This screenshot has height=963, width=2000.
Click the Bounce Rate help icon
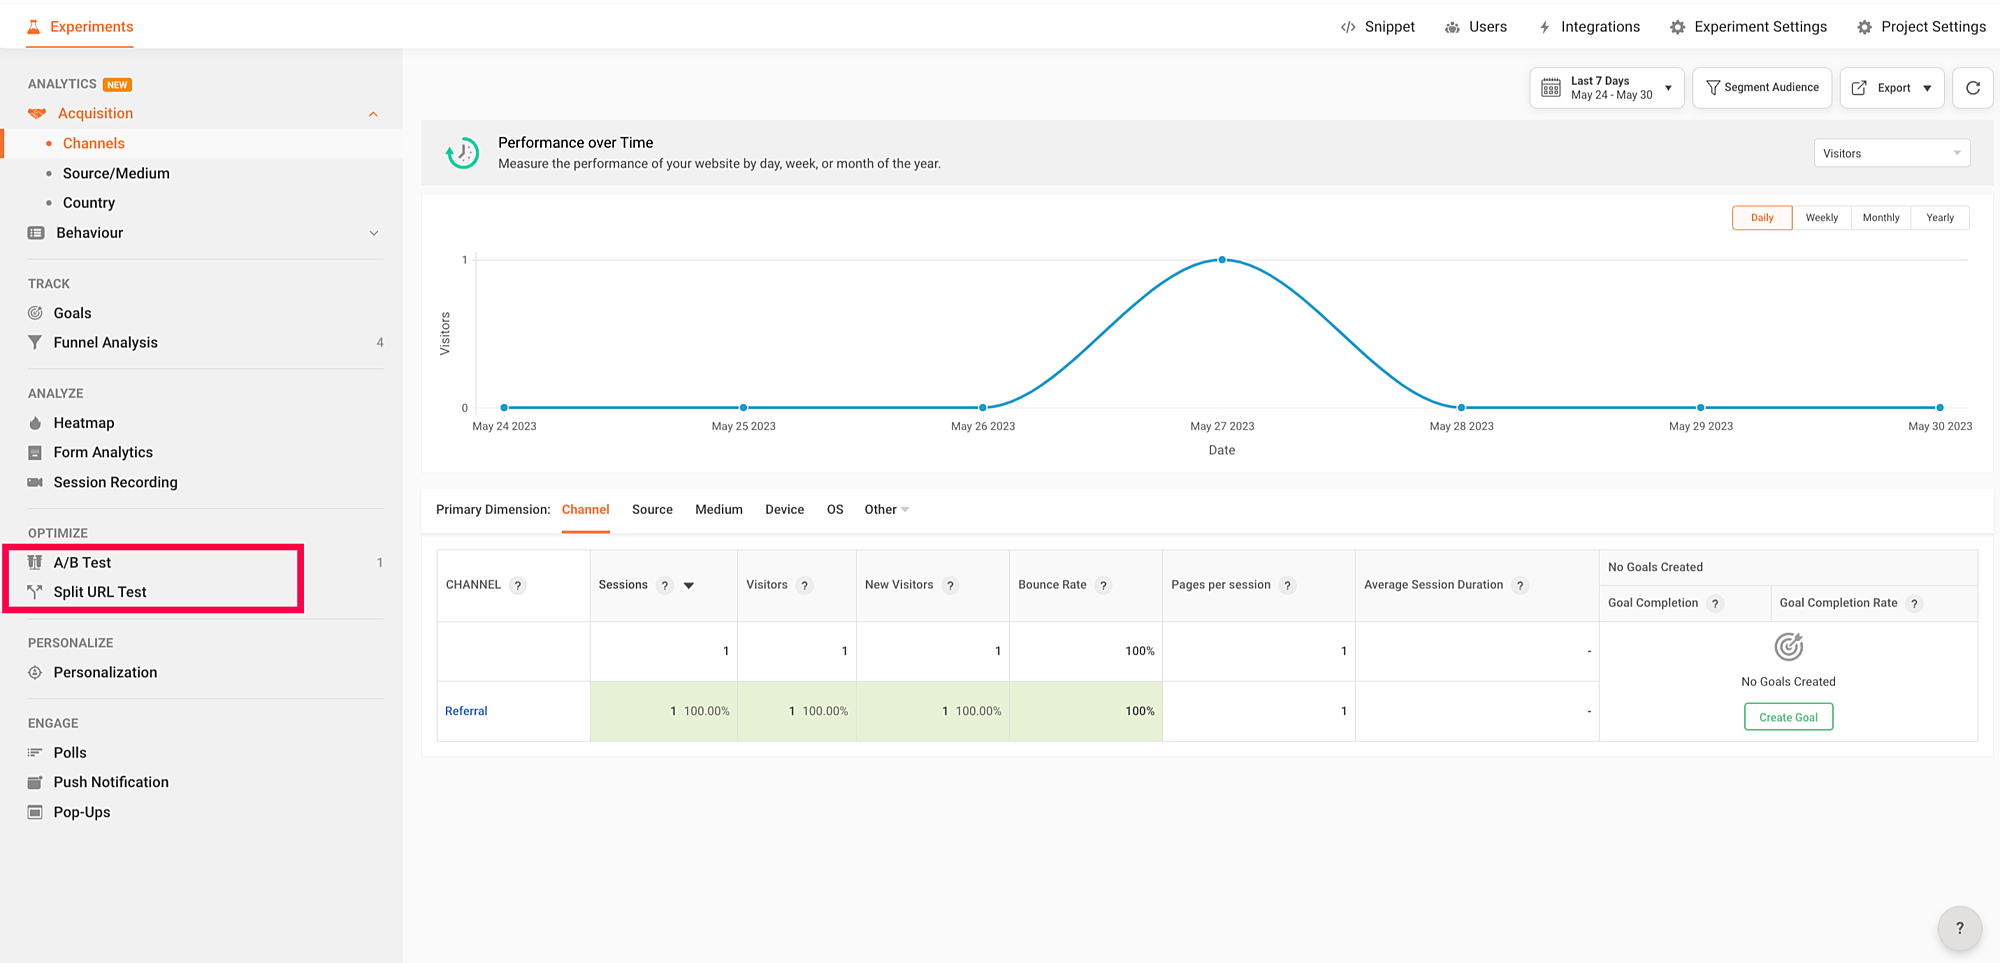[x=1103, y=586]
